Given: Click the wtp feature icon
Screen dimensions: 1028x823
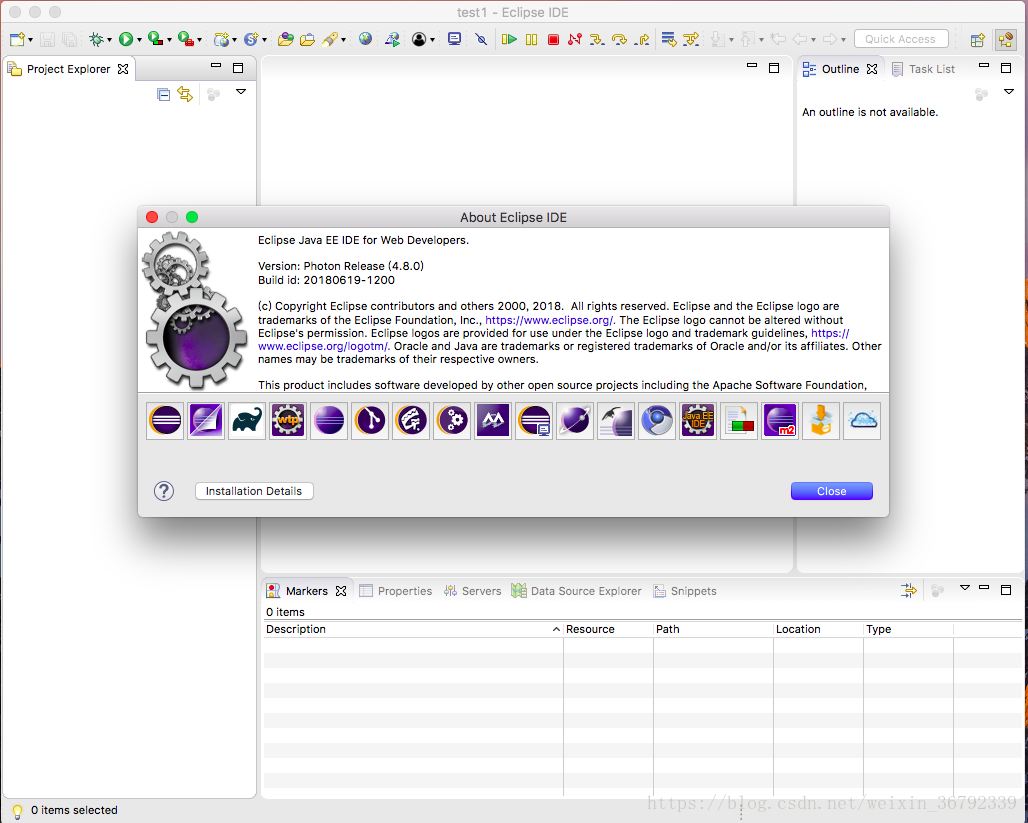Looking at the screenshot, I should click(x=288, y=420).
